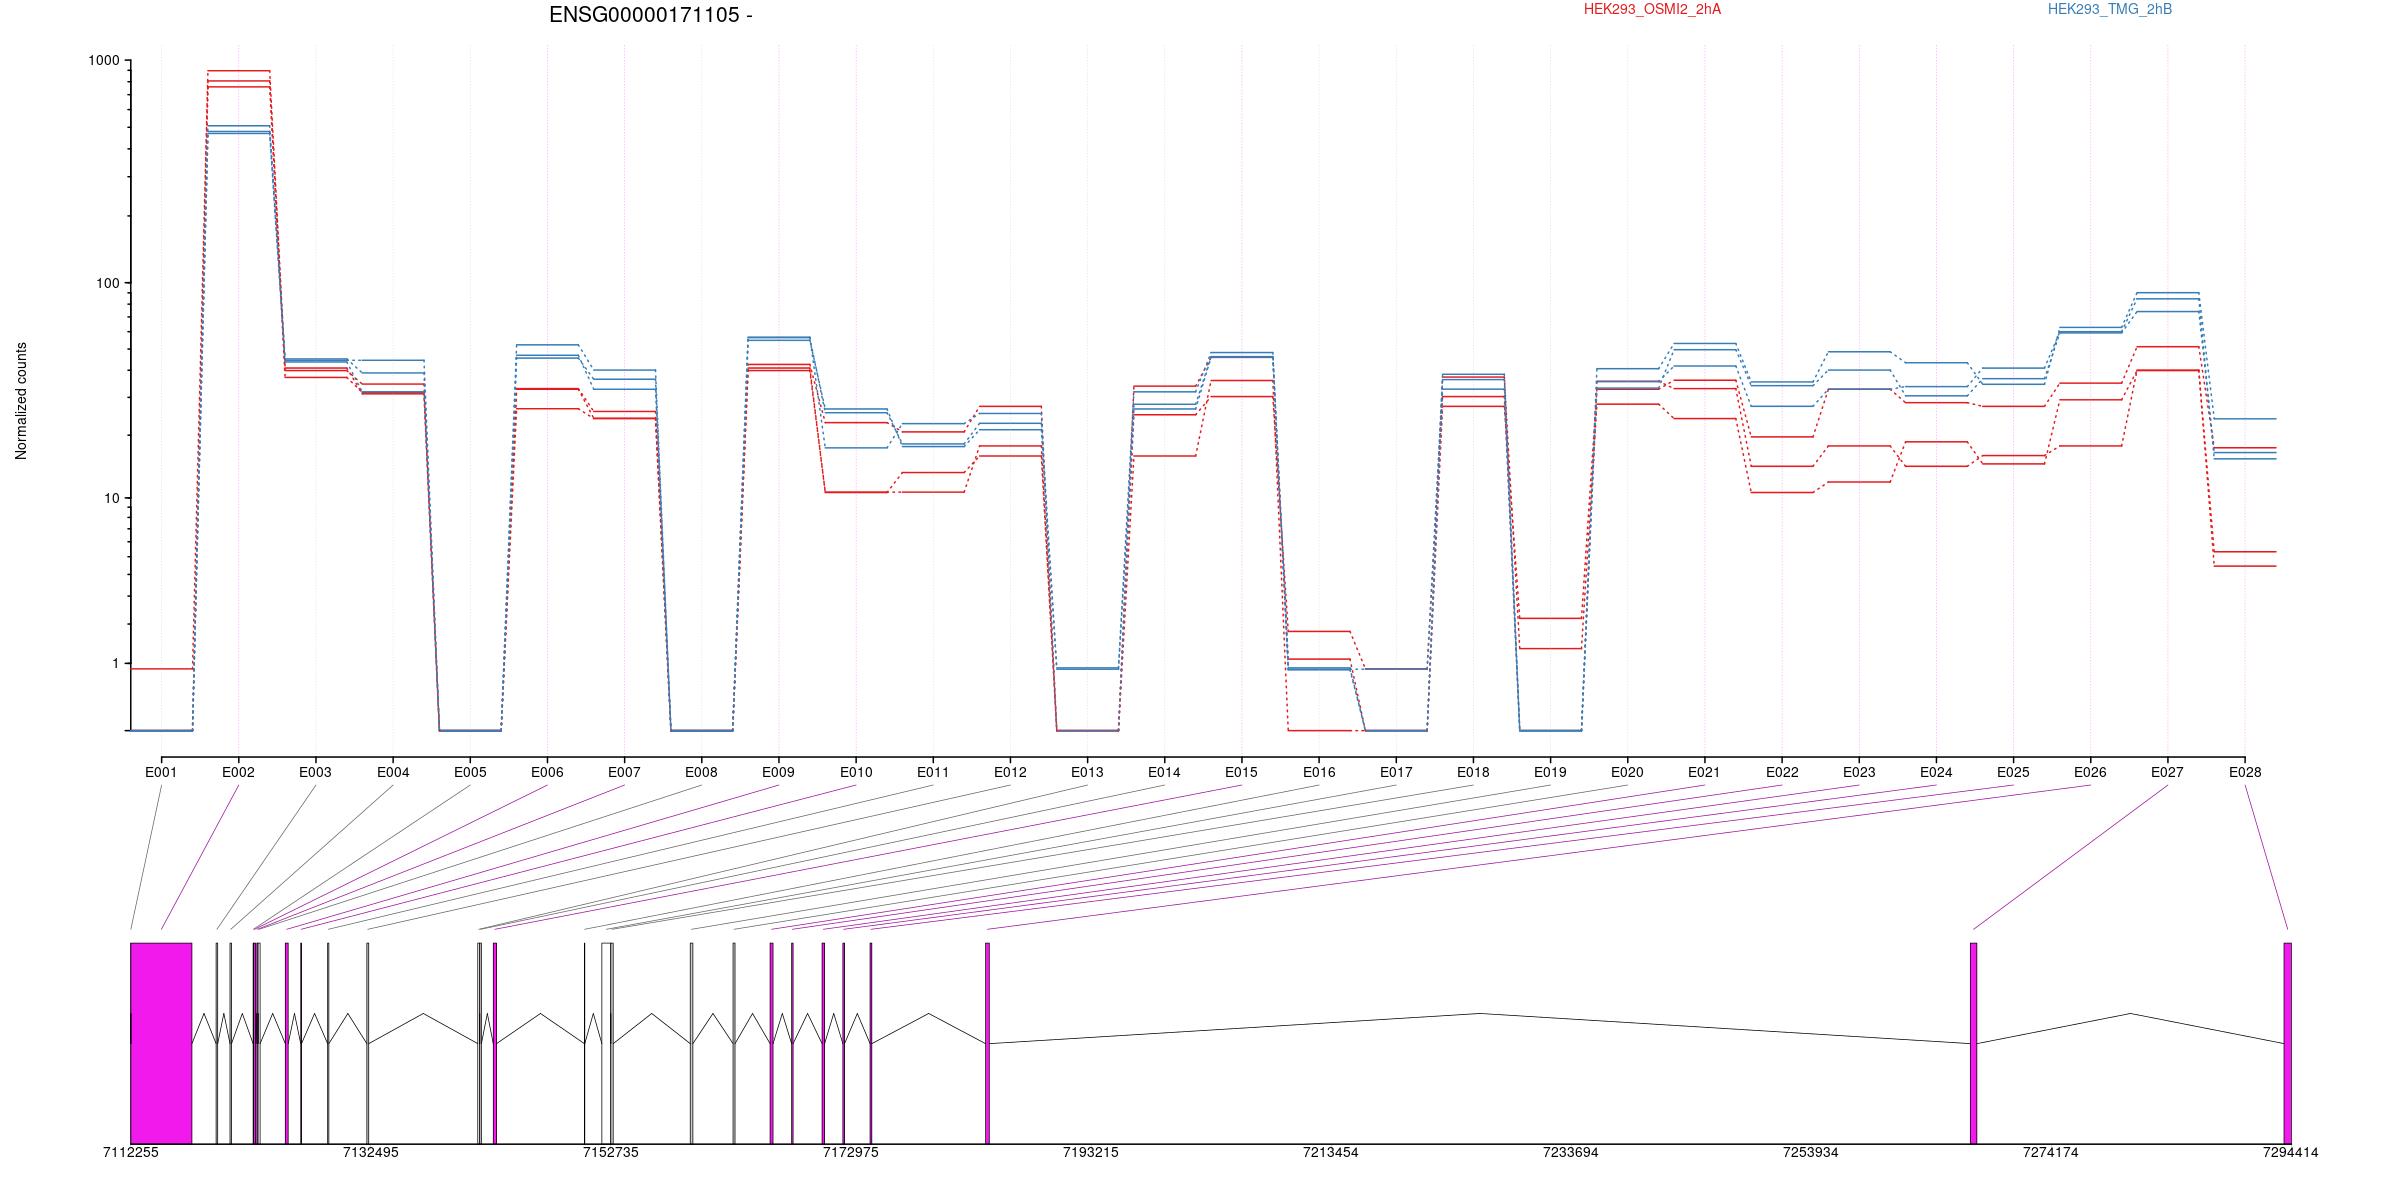Click genomic coordinate 7233694
The height and width of the screenshot is (1200, 2400).
pos(1571,1152)
